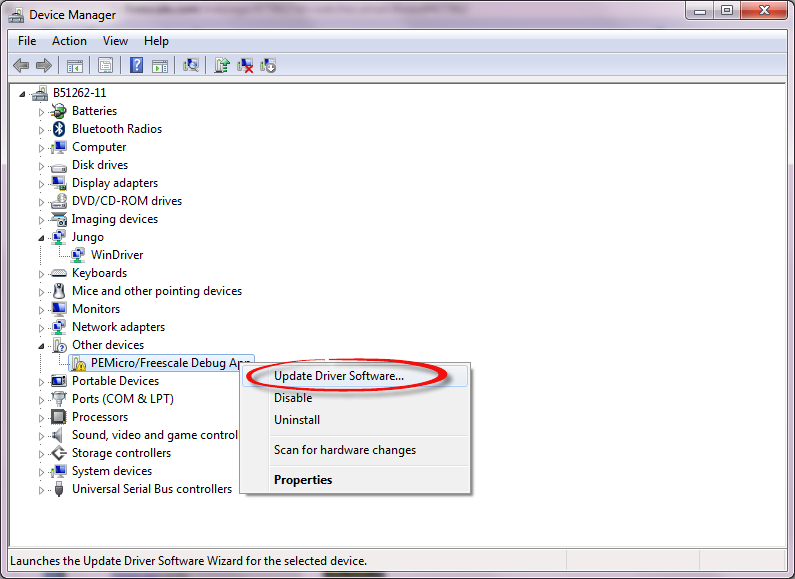Choose Properties from the context menu
This screenshot has width=795, height=579.
point(355,480)
